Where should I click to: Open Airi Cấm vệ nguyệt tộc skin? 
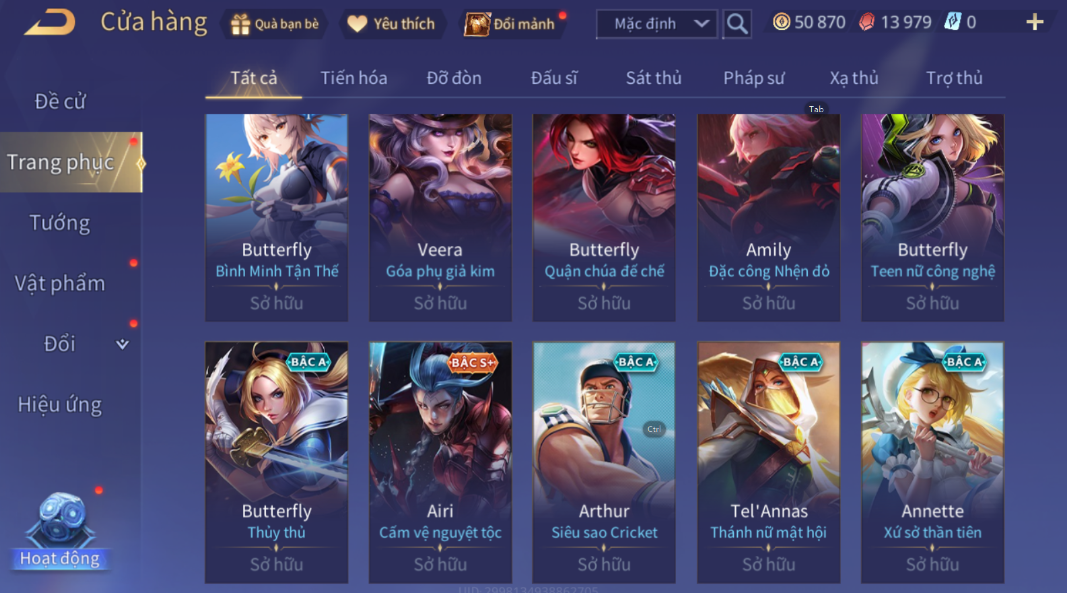click(440, 462)
